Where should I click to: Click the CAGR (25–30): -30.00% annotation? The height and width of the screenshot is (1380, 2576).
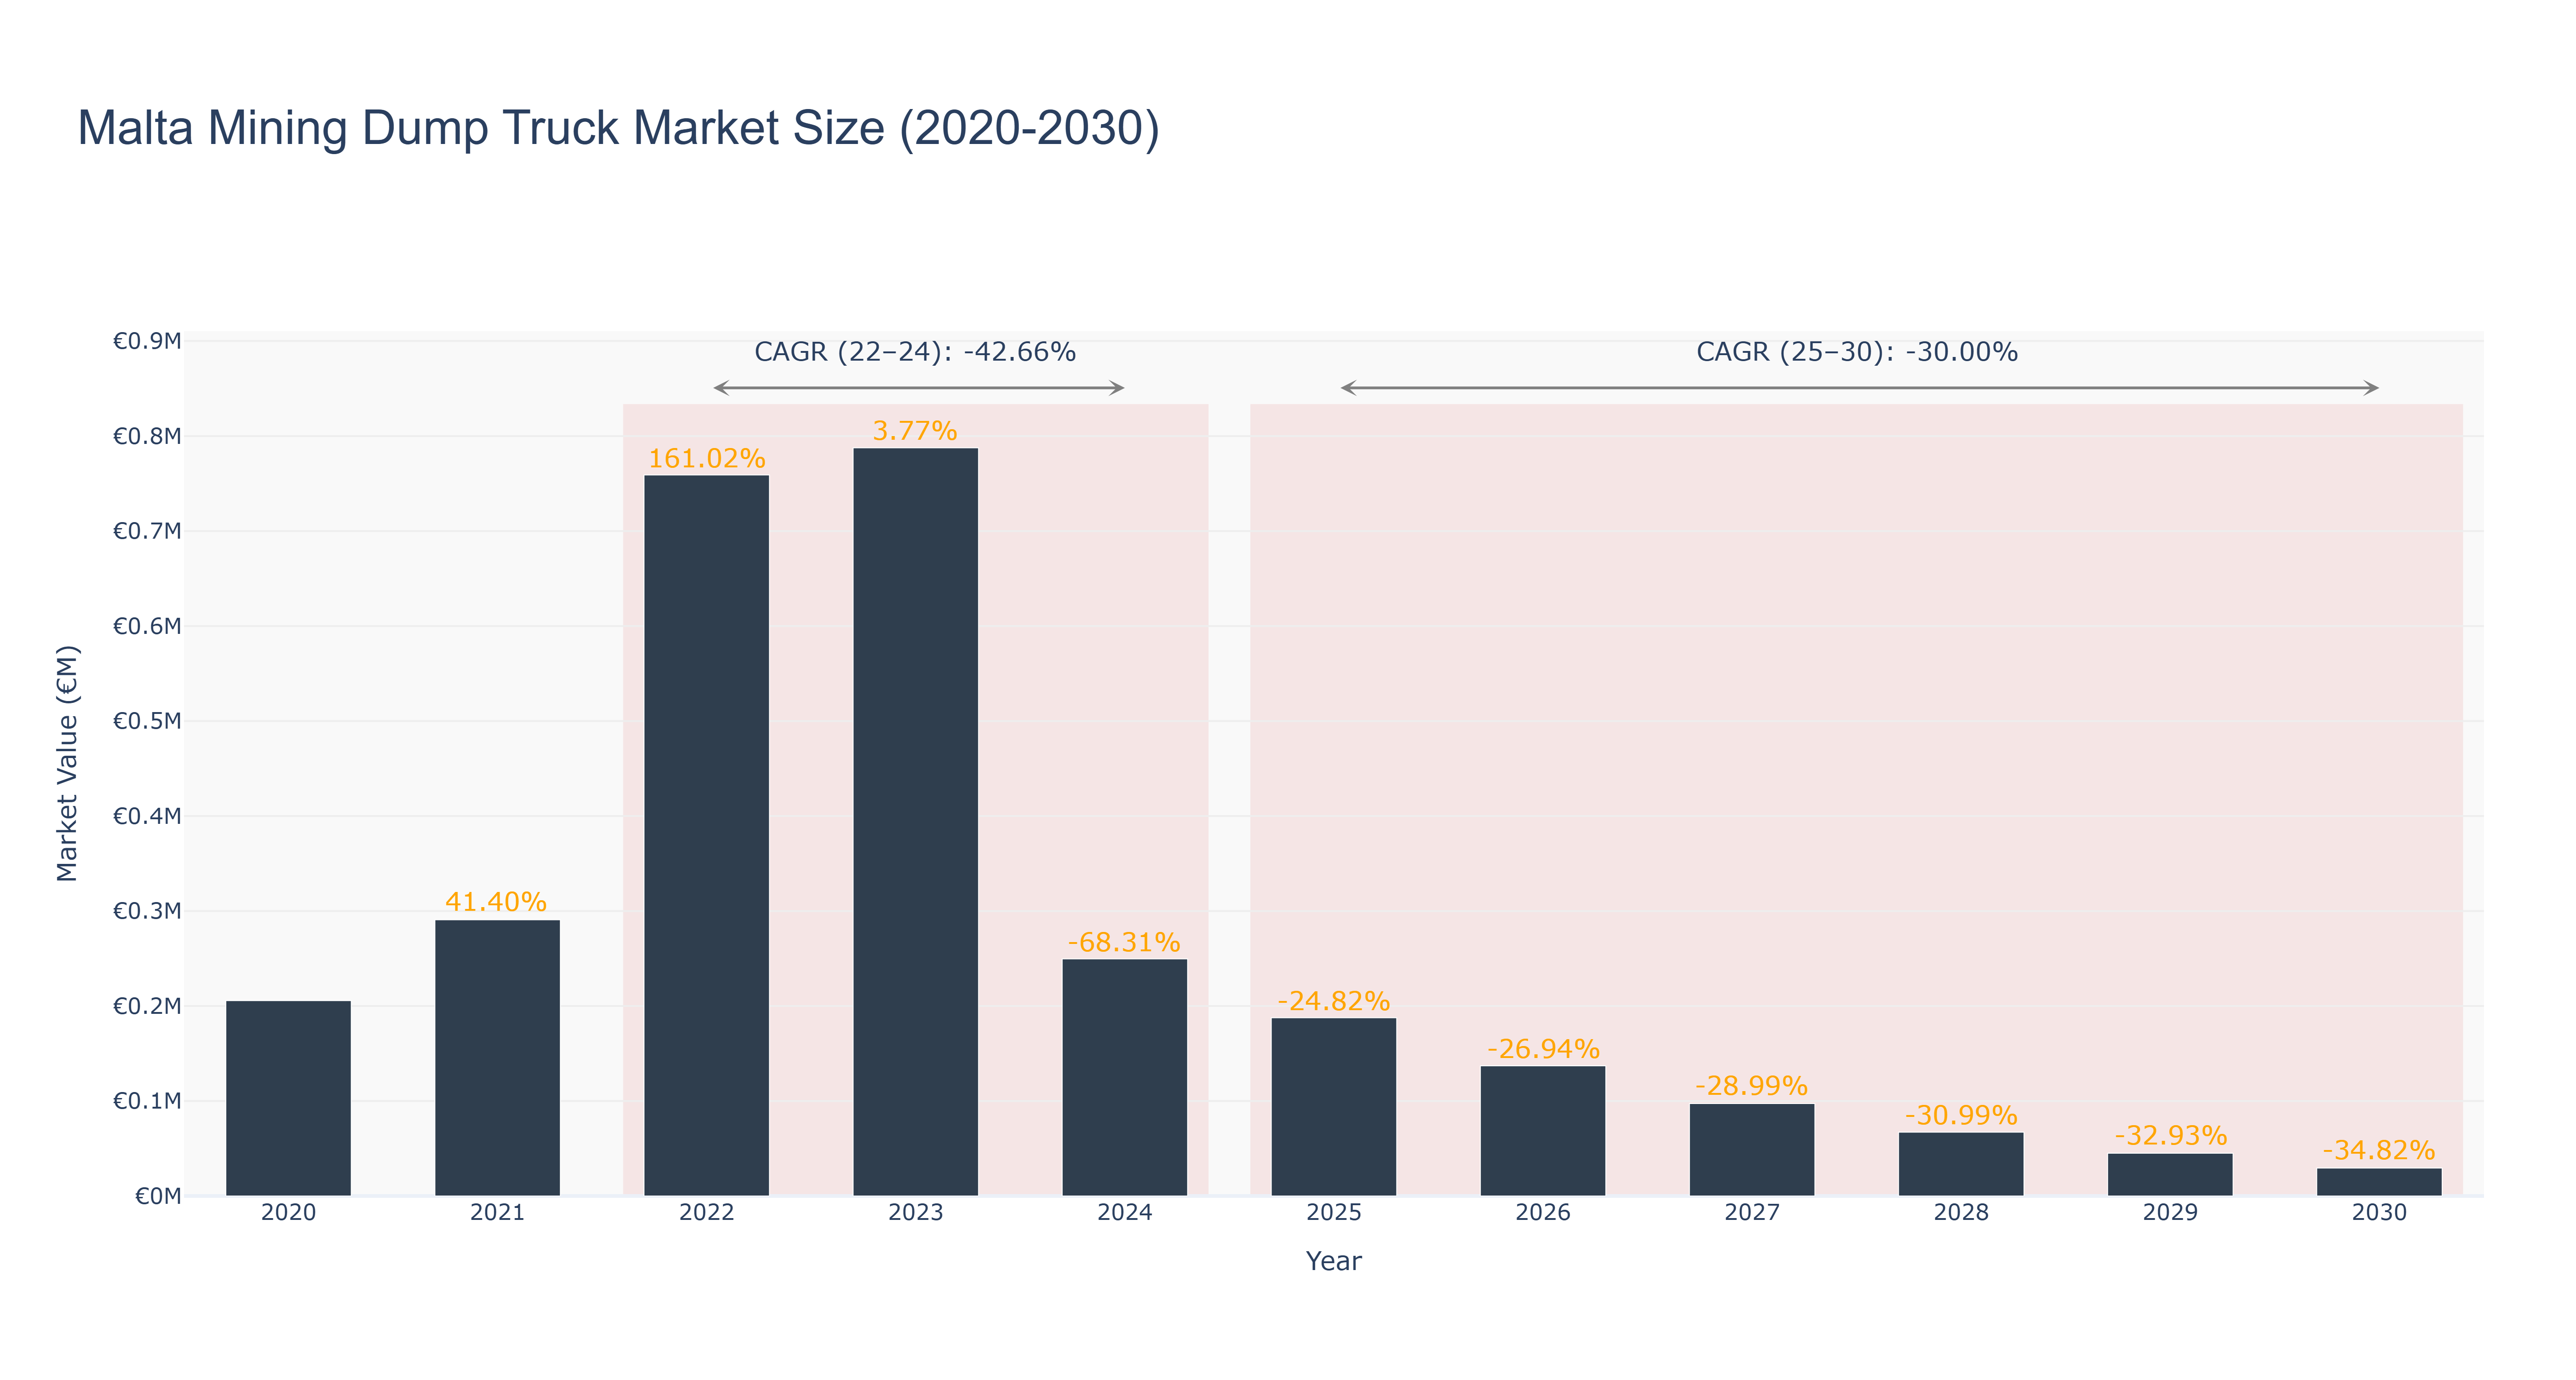tap(1857, 352)
